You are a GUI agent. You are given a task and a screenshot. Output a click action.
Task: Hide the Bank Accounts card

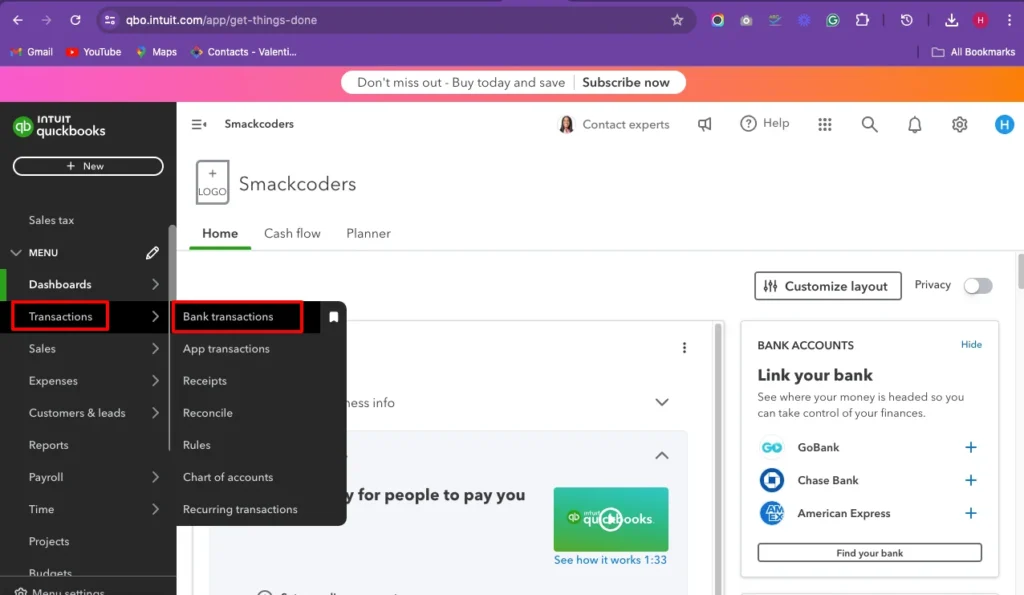pos(971,345)
